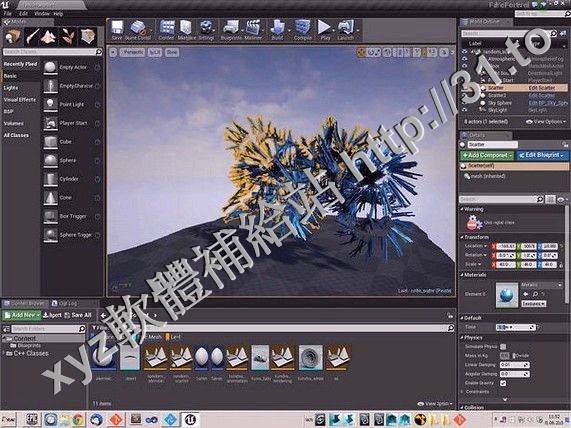Toggle visibility eye for SkyLight actor
The width and height of the screenshot is (571, 428).
click(x=464, y=110)
